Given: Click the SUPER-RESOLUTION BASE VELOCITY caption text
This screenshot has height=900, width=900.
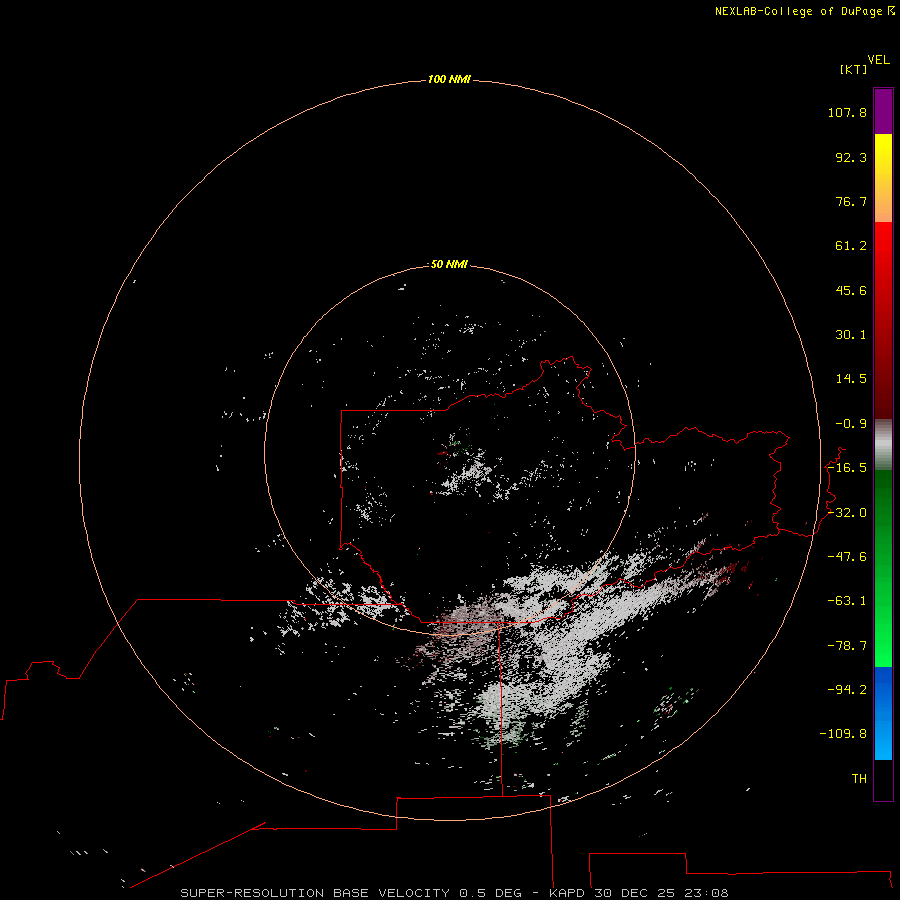Looking at the screenshot, I should (315, 893).
